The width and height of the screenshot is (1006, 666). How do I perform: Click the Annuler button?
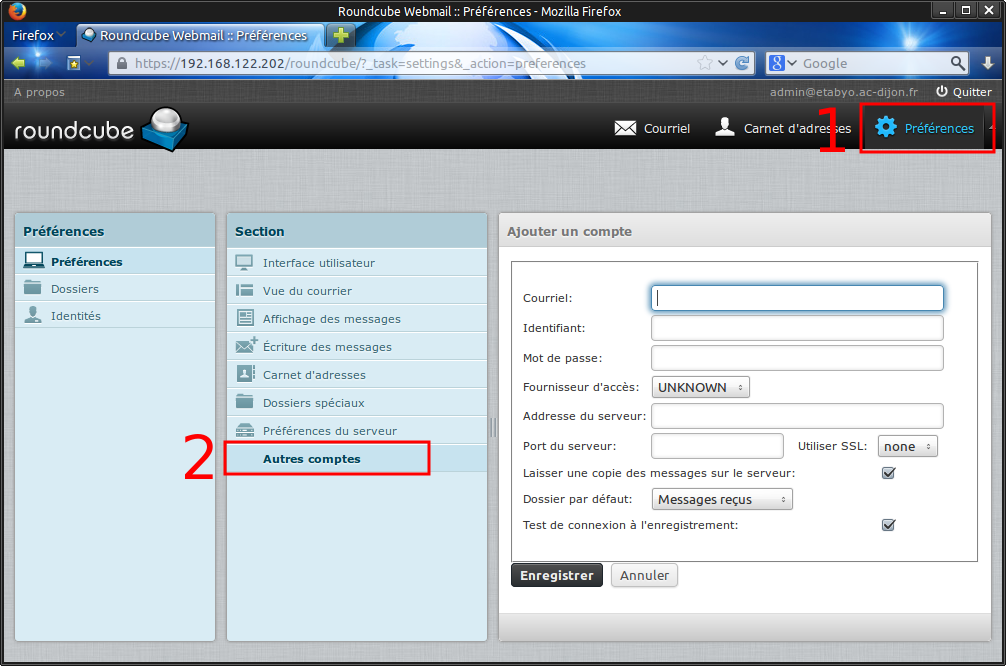click(x=644, y=576)
